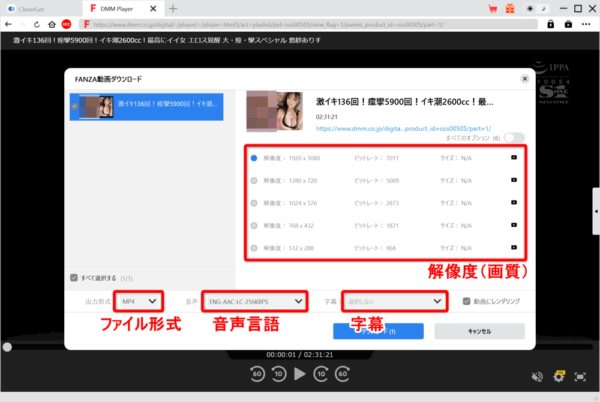
Task: Click the red REC record icon
Action: [66, 24]
